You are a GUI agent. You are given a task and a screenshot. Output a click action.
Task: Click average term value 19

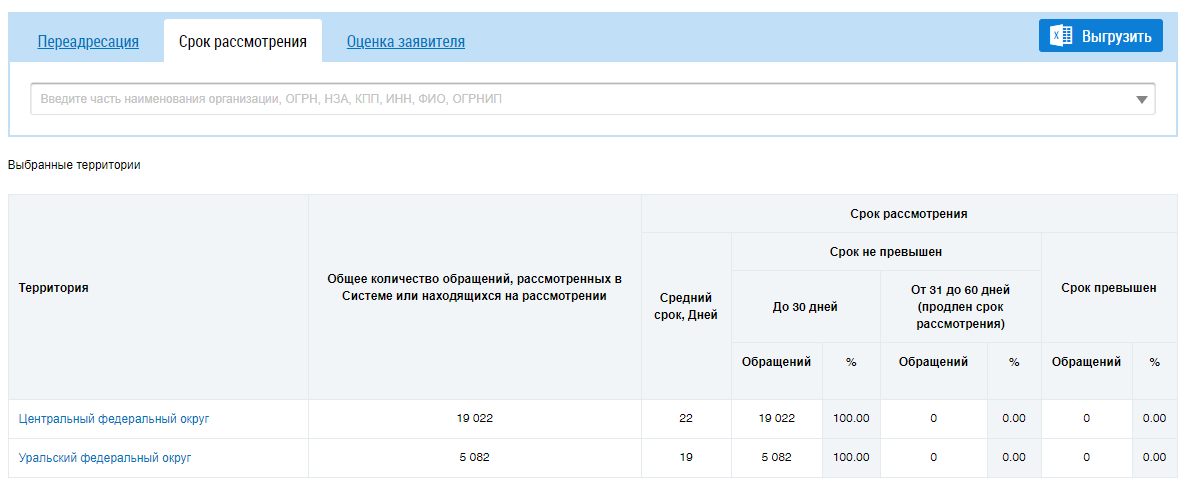pyautogui.click(x=686, y=458)
